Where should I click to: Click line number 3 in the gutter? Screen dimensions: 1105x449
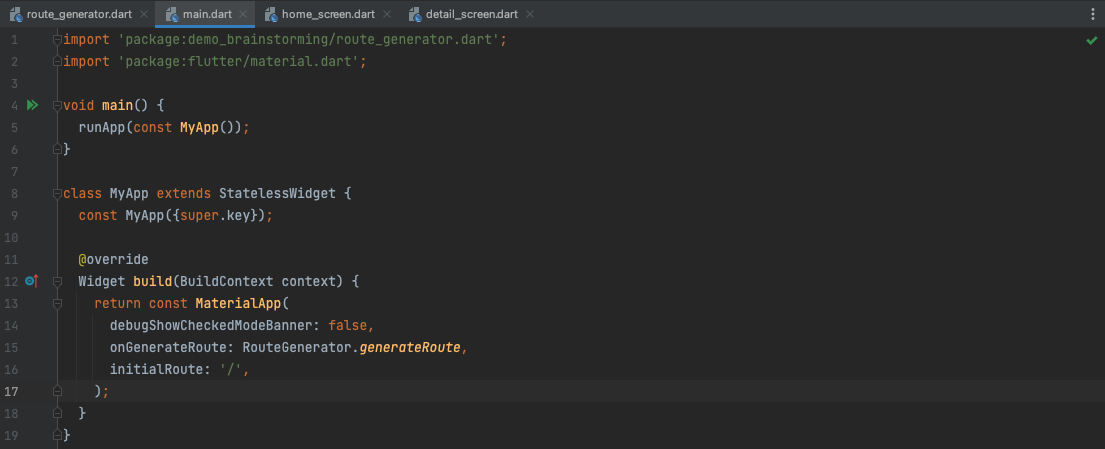[14, 84]
